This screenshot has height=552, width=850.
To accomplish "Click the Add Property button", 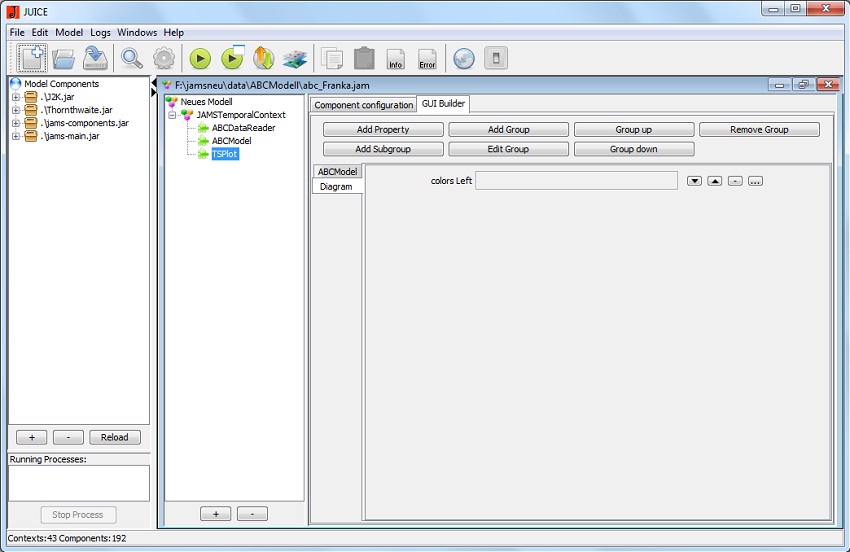I will tap(383, 130).
